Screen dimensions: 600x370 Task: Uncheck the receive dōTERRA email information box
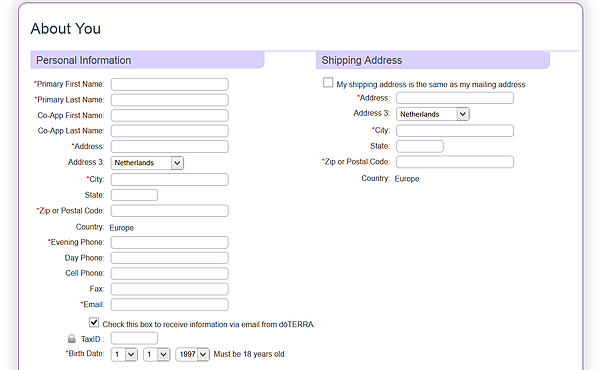[x=94, y=323]
